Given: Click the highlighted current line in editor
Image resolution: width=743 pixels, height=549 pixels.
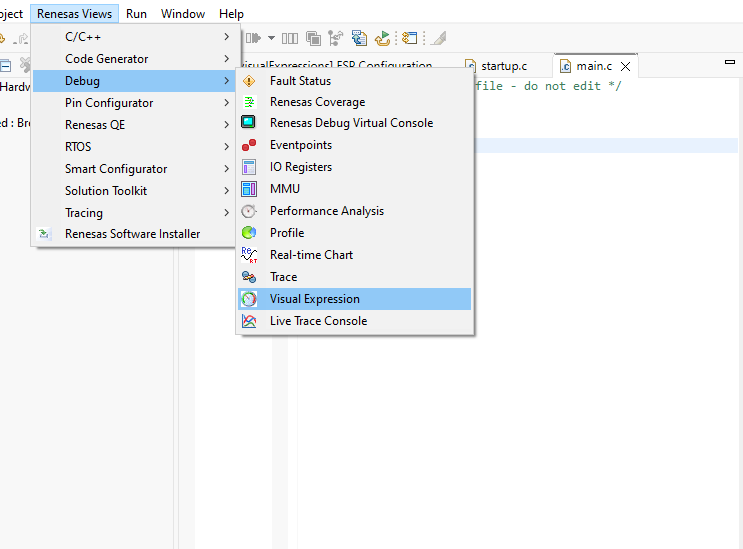Looking at the screenshot, I should click(607, 145).
